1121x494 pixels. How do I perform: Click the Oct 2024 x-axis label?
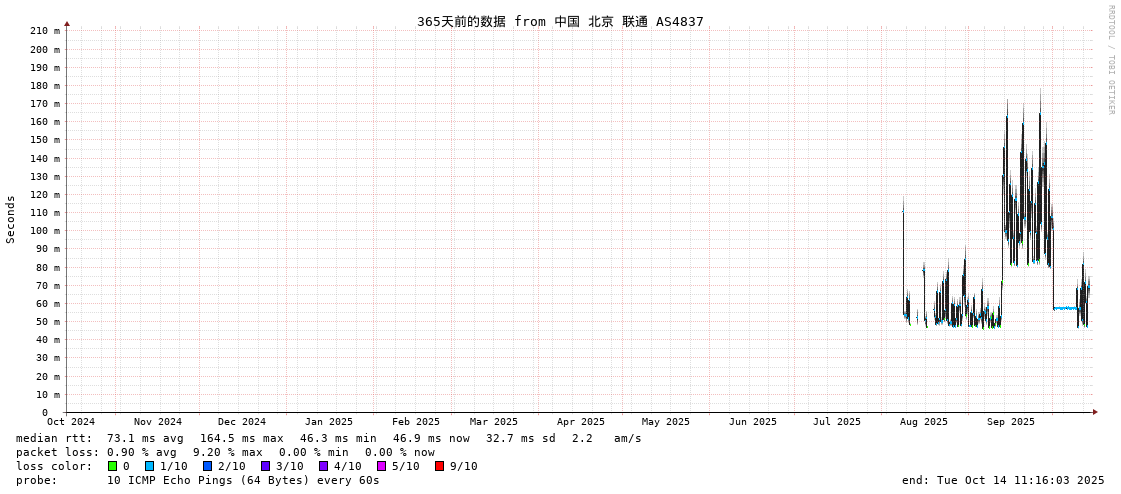coord(71,422)
